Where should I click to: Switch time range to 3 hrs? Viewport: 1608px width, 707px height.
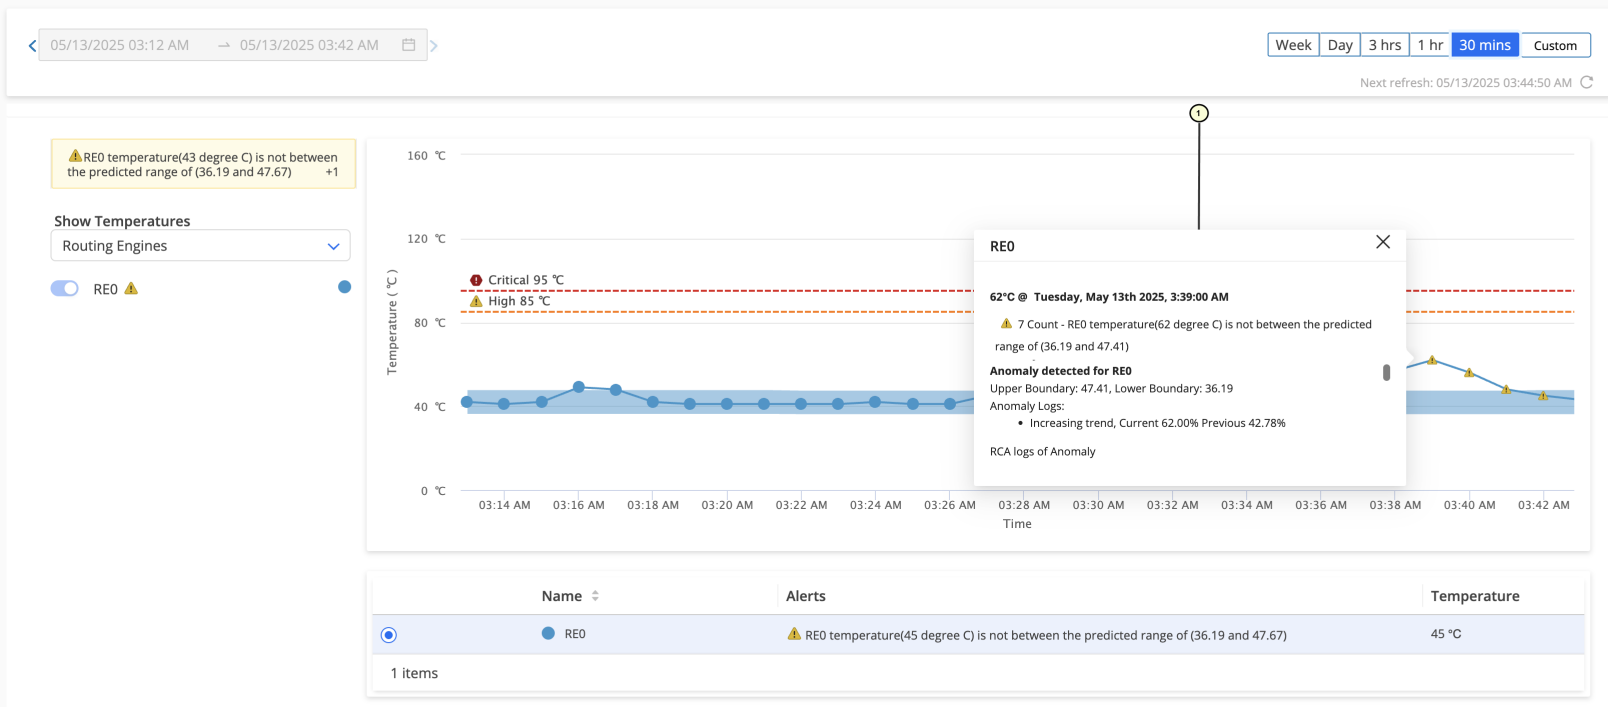1384,45
